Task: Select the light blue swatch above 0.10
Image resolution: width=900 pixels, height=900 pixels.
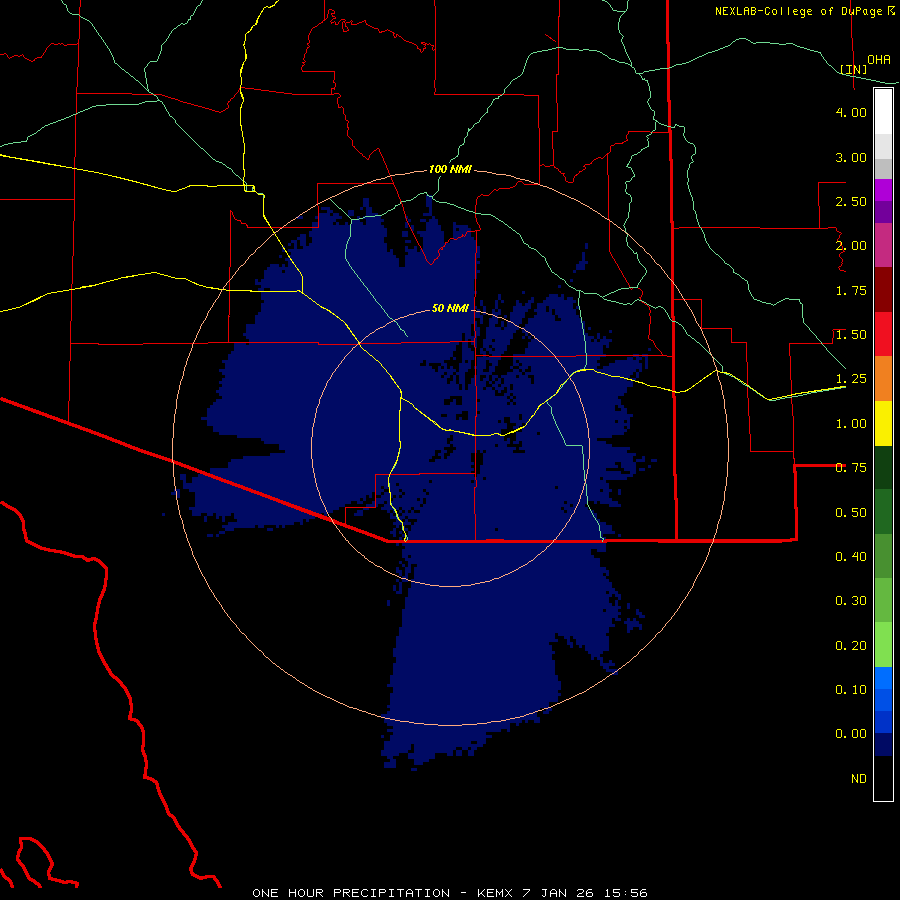Action: [883, 678]
